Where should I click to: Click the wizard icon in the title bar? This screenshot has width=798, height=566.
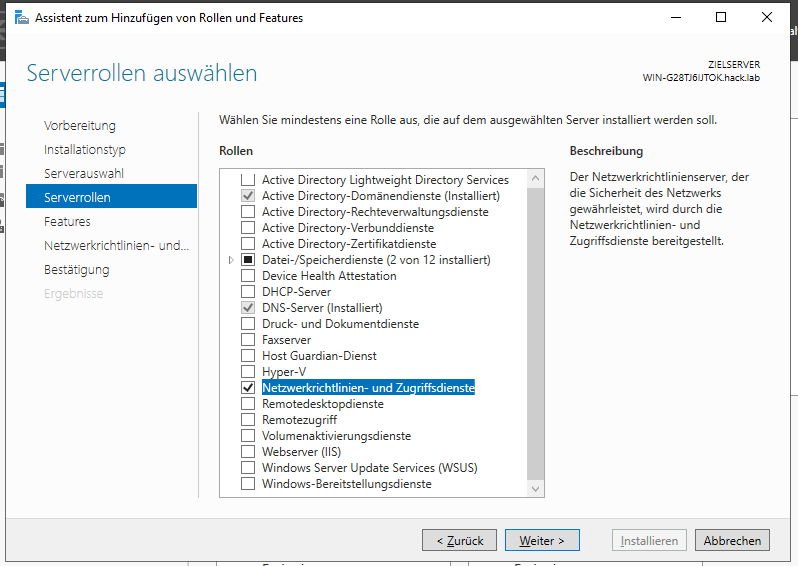click(x=21, y=17)
